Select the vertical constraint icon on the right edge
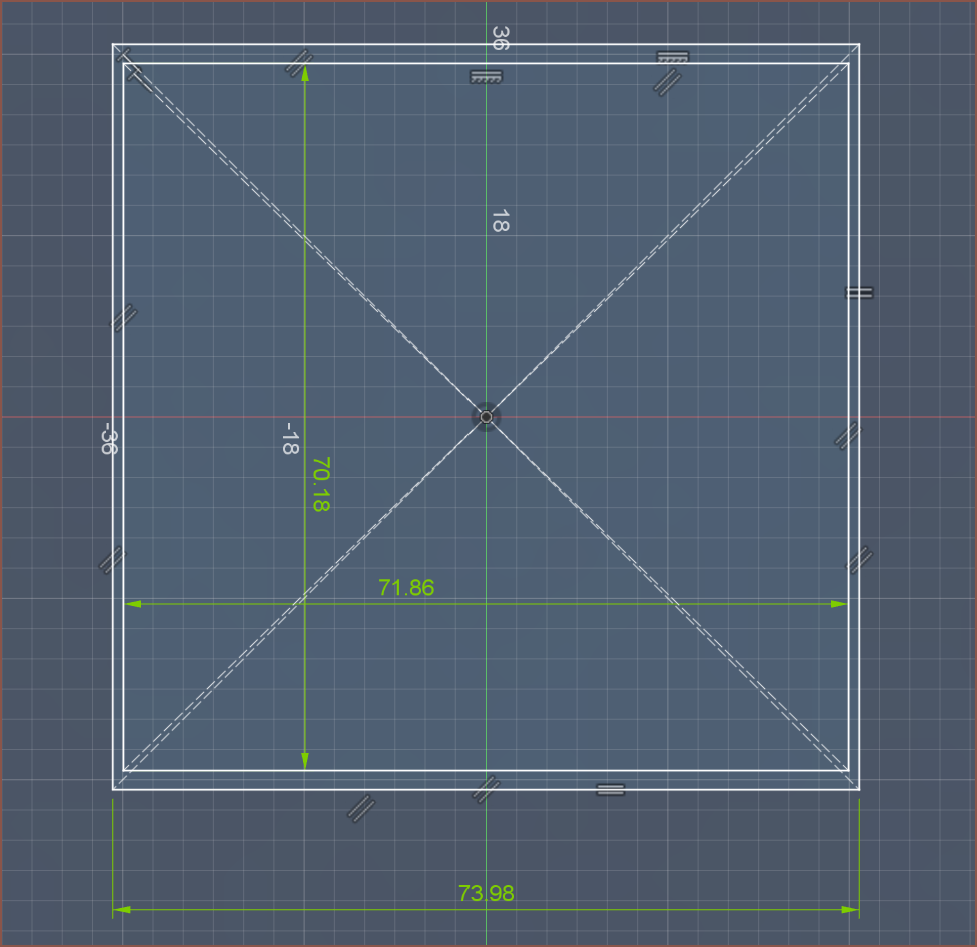Screen dimensions: 977x947 pos(859,293)
